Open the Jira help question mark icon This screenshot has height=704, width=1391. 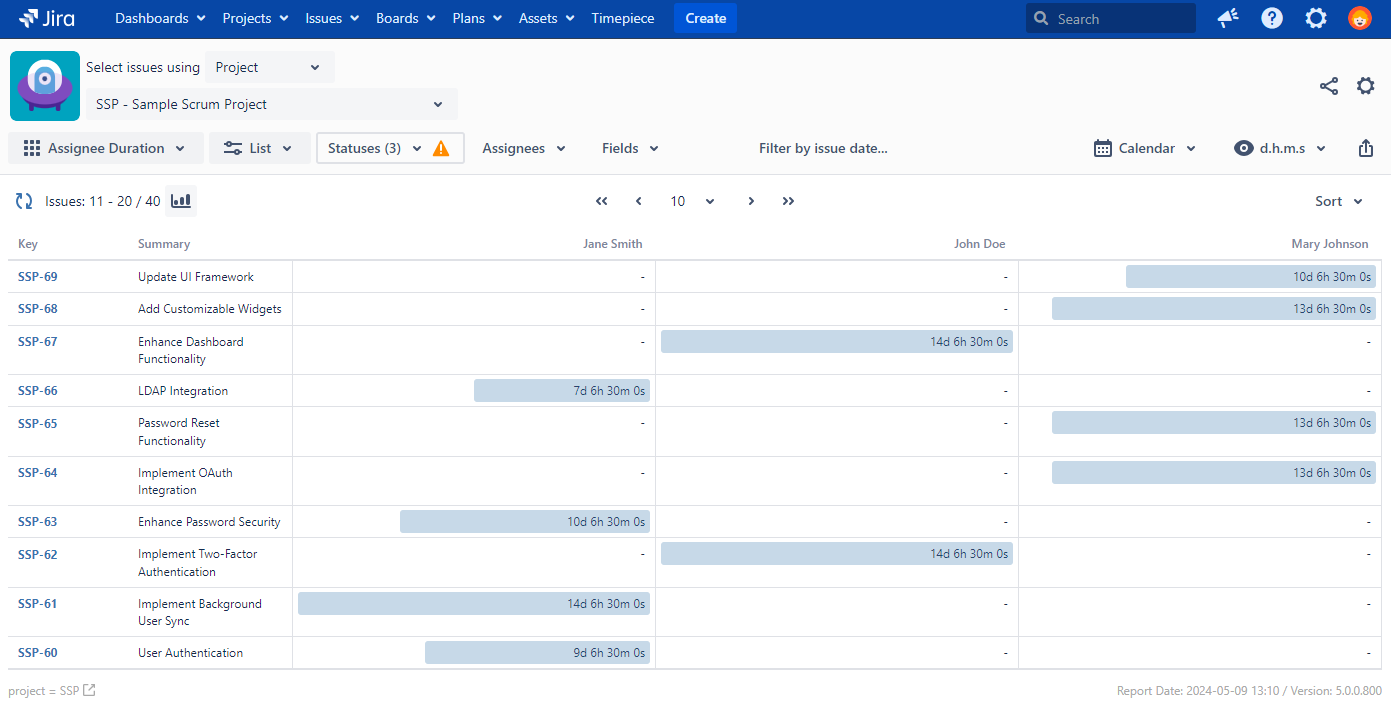[x=1272, y=18]
